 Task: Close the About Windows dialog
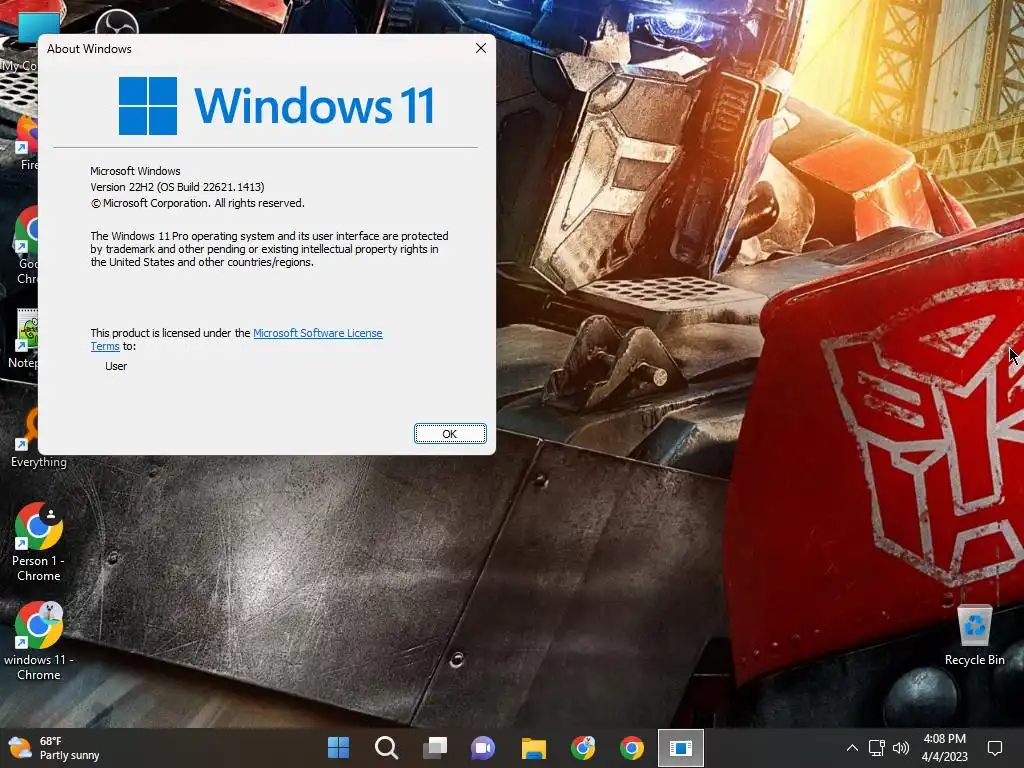point(481,48)
